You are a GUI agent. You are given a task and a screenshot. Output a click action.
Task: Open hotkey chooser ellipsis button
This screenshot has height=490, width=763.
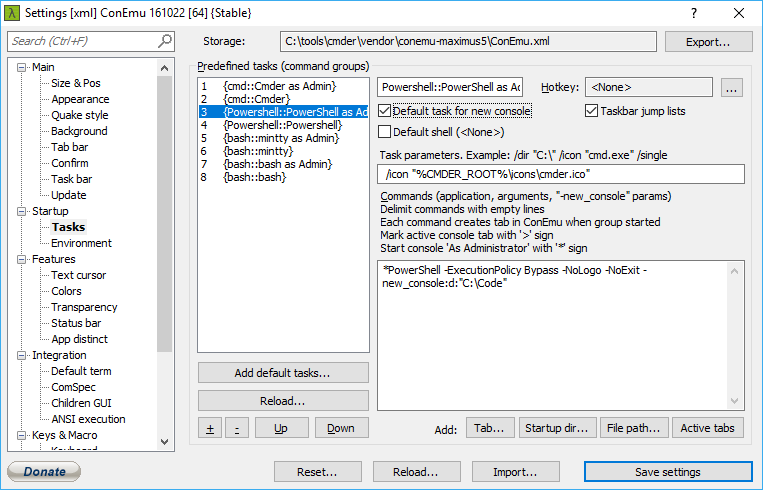[x=731, y=88]
